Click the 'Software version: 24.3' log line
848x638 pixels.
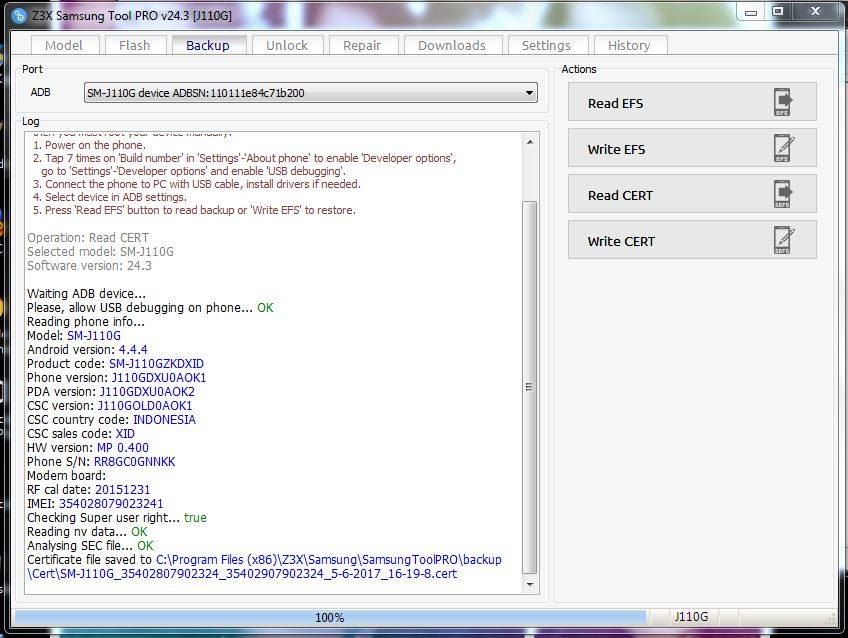[x=89, y=266]
